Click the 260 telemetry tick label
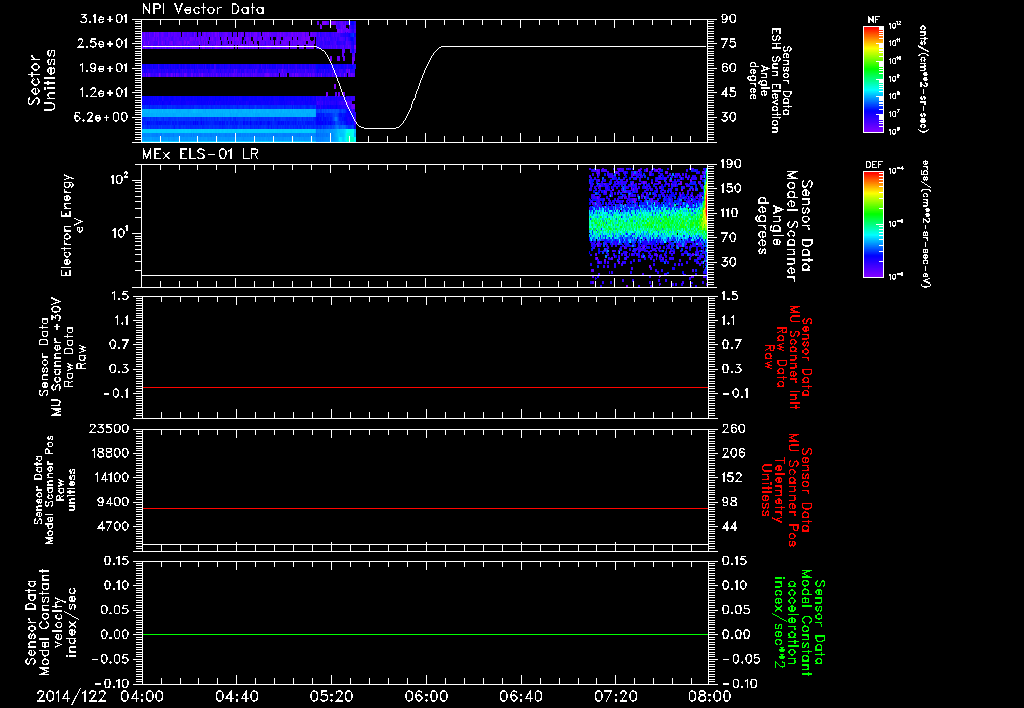Image resolution: width=1024 pixels, height=708 pixels. tap(732, 428)
